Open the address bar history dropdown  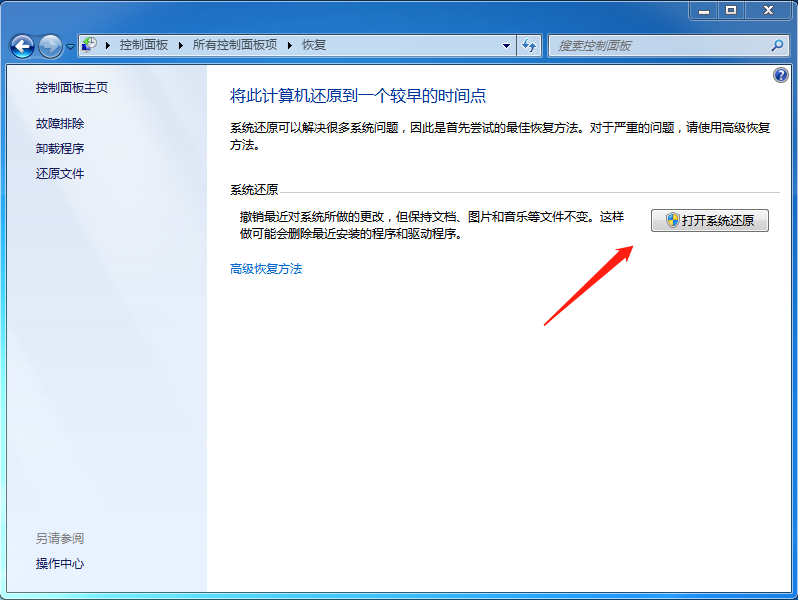coord(506,46)
